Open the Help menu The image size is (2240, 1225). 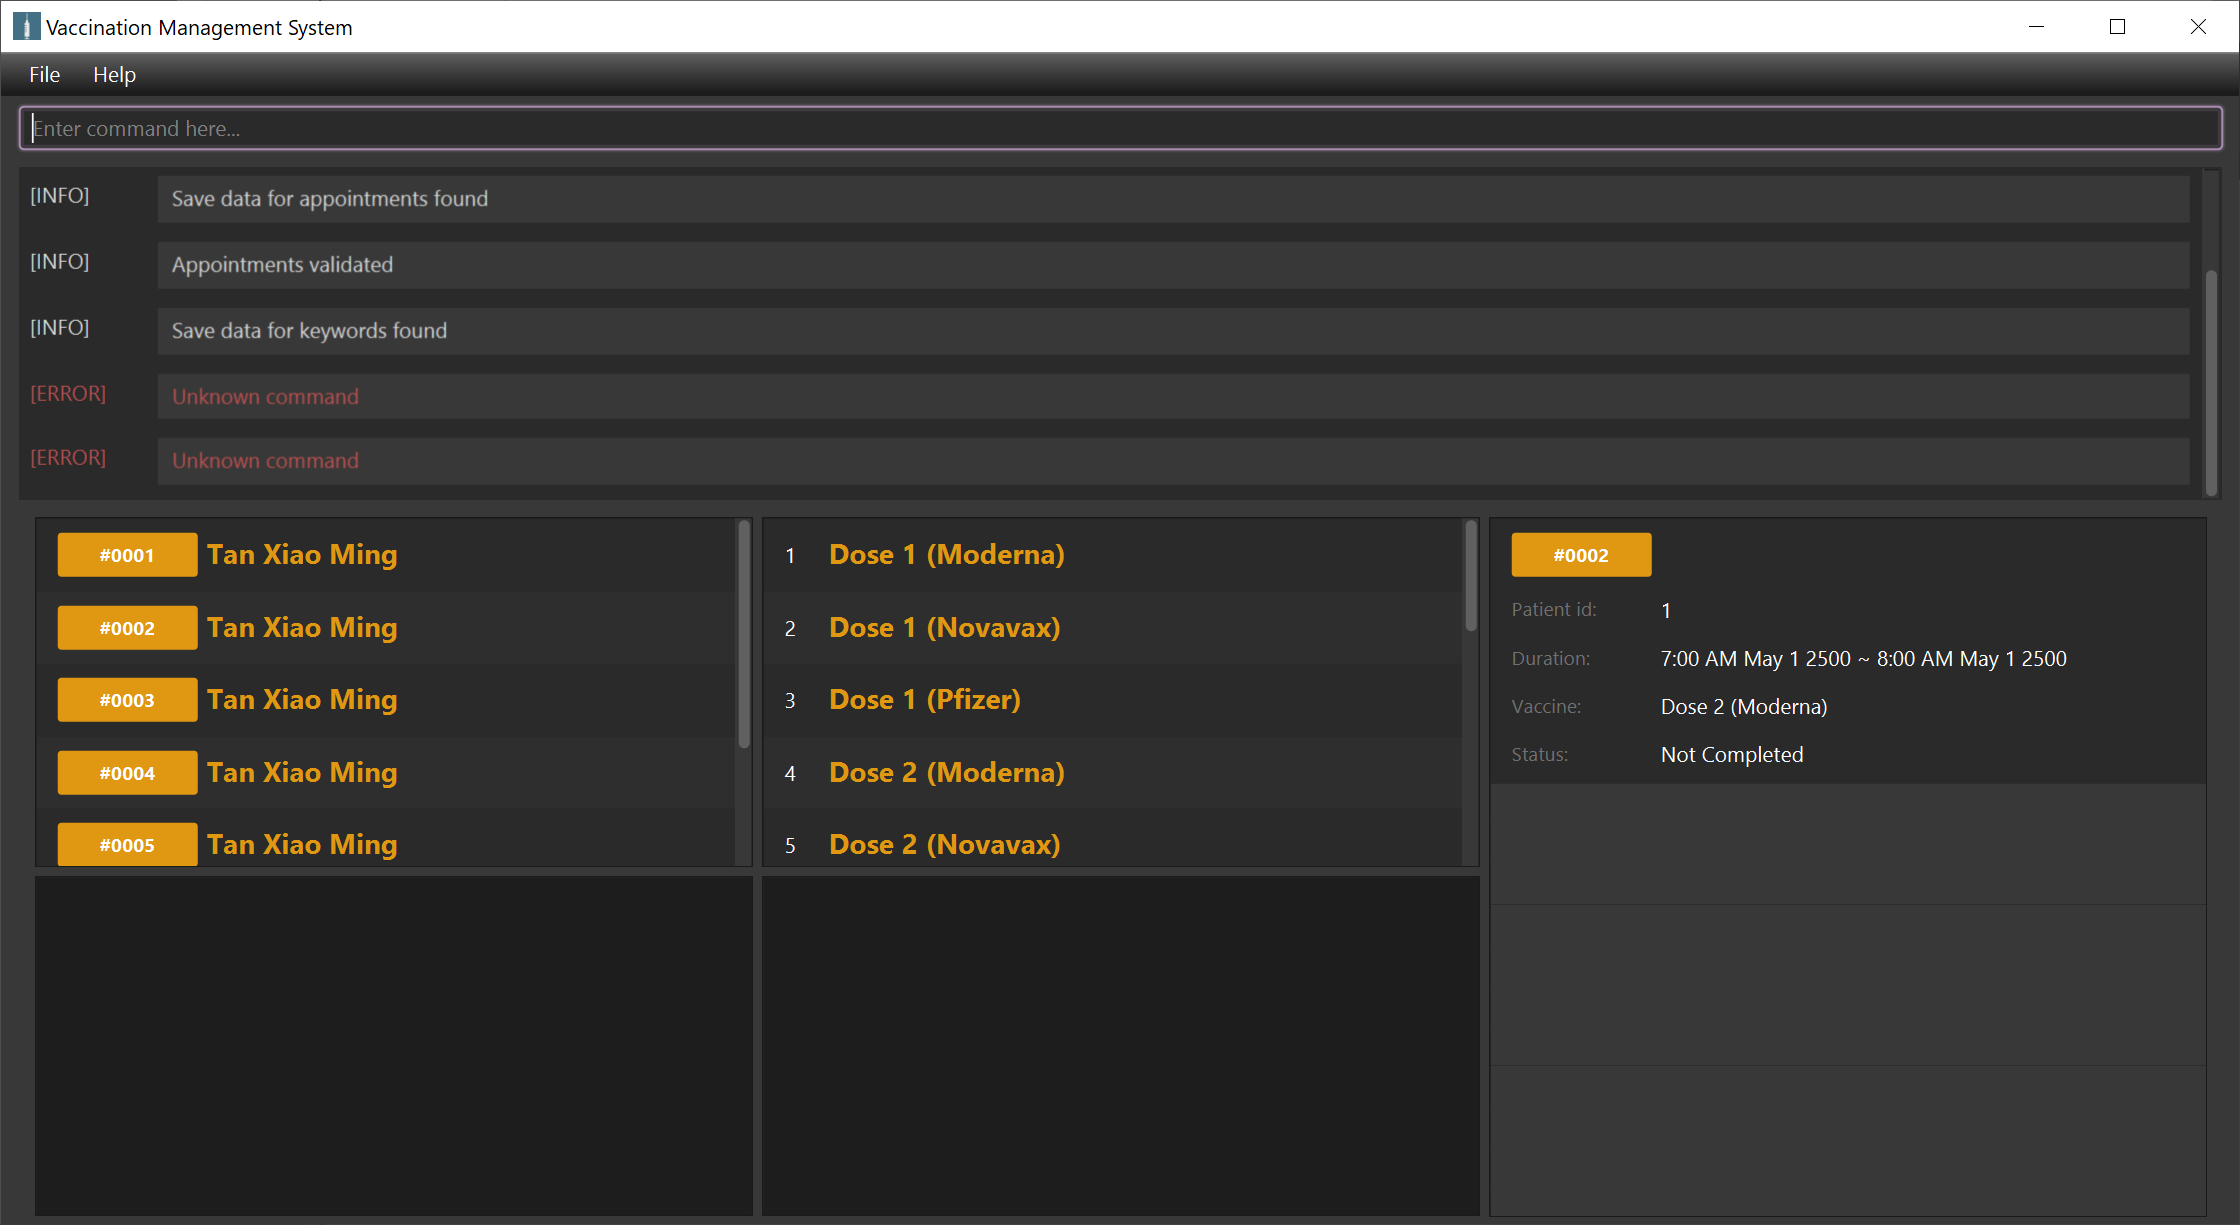pos(114,75)
